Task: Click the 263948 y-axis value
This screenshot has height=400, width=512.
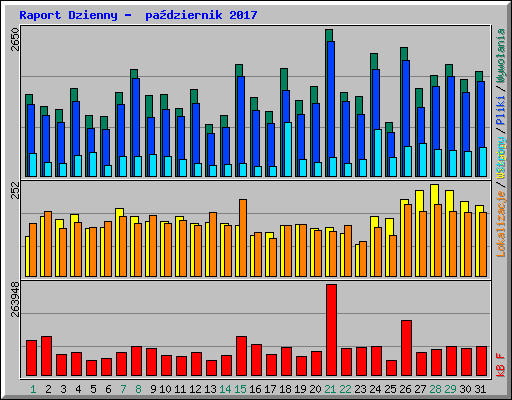Action: pyautogui.click(x=15, y=299)
